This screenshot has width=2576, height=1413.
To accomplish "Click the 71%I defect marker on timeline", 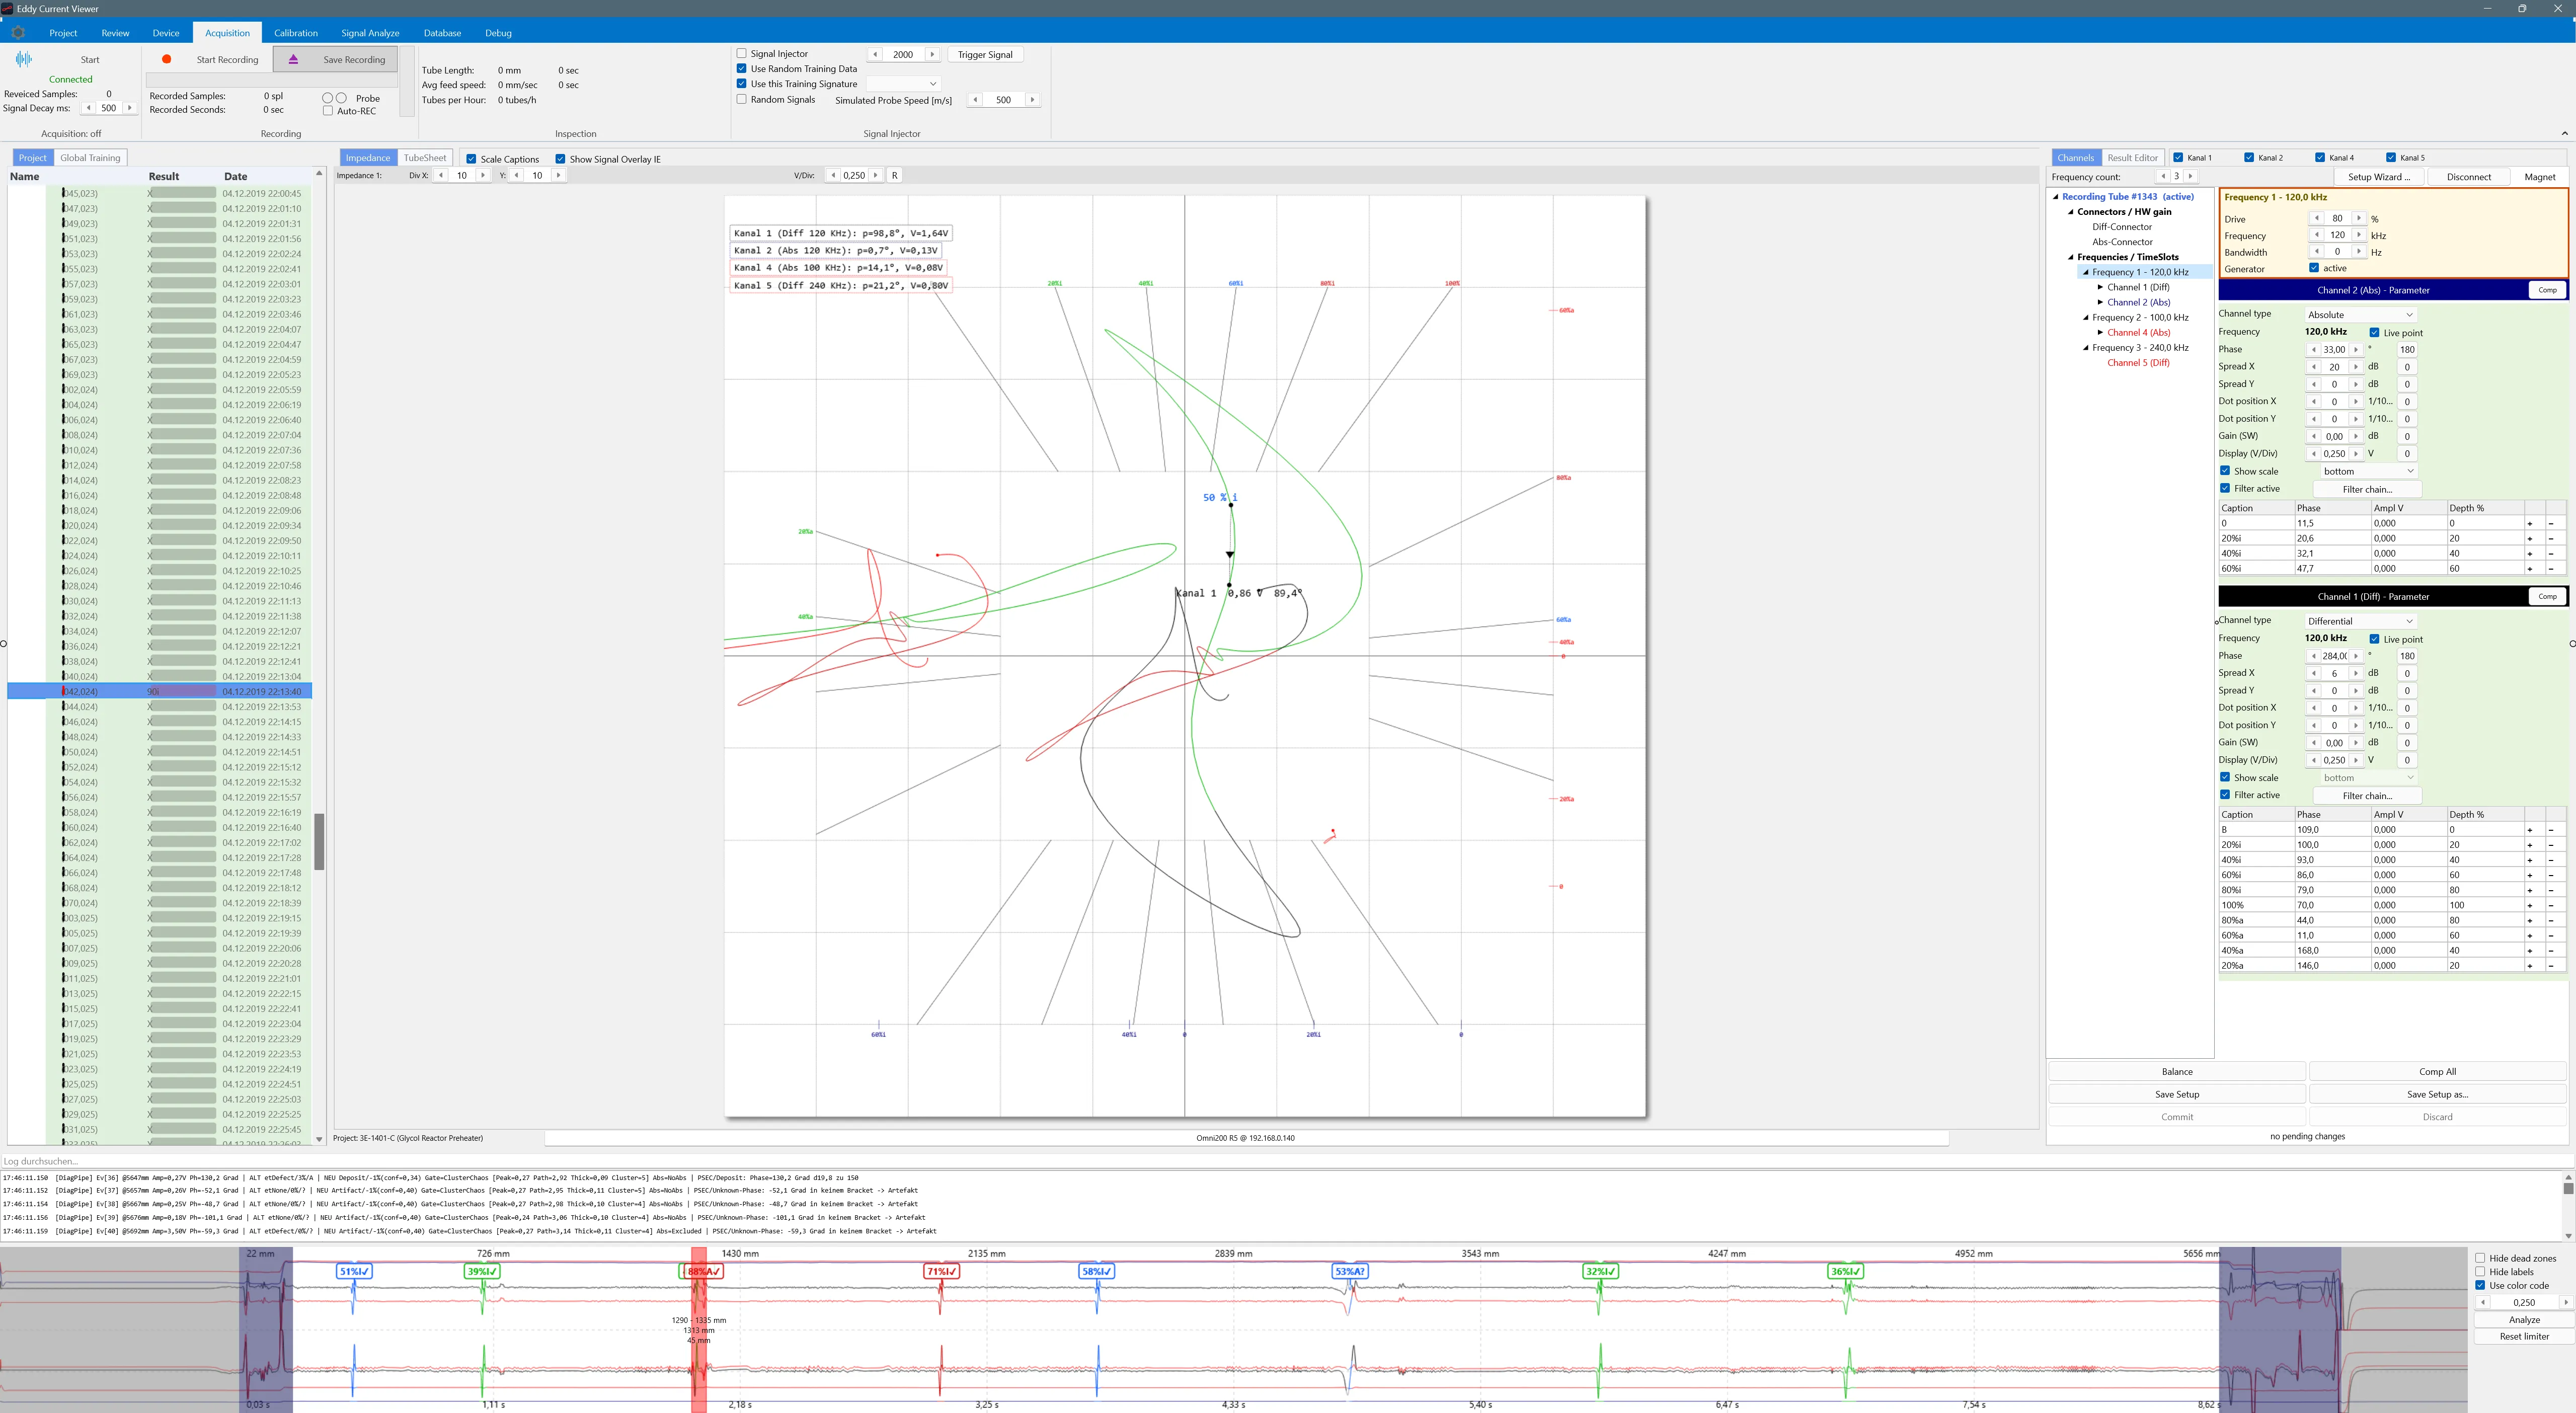I will pos(942,1271).
